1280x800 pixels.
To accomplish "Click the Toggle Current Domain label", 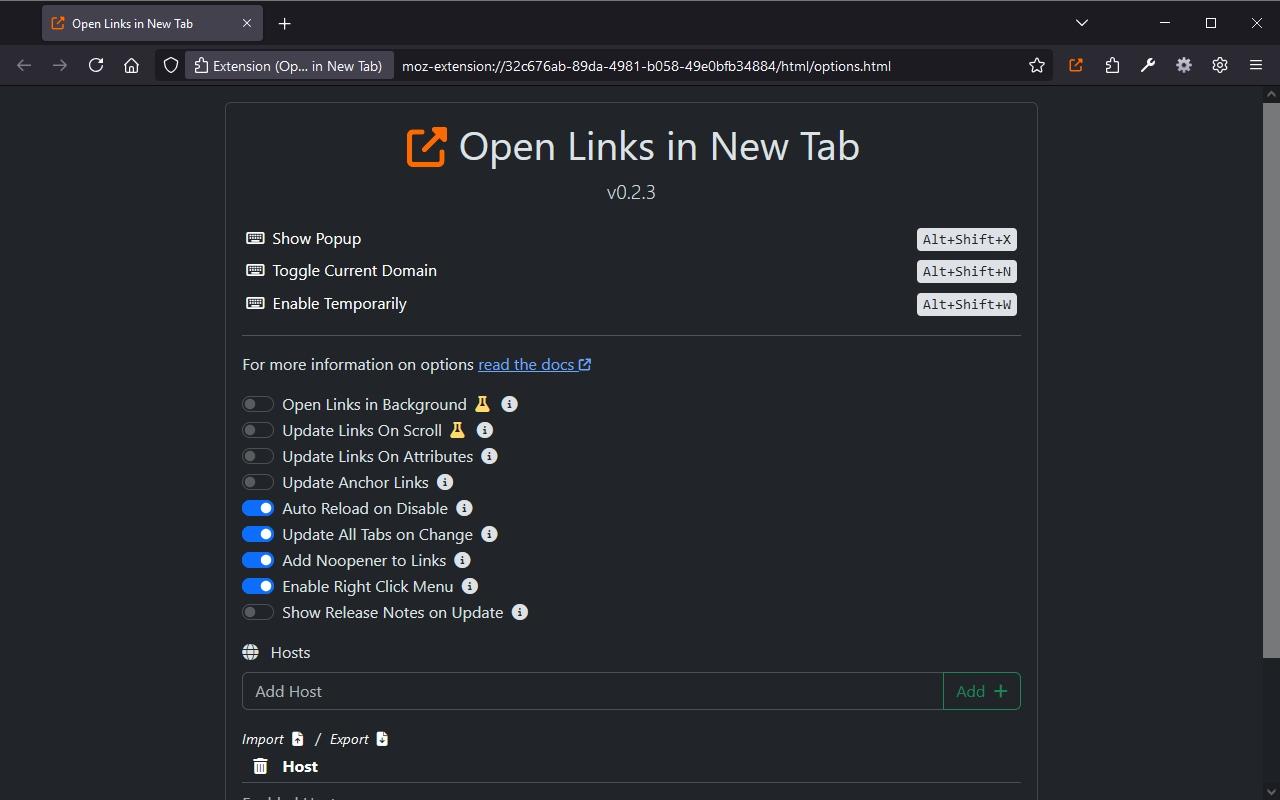I will click(354, 270).
